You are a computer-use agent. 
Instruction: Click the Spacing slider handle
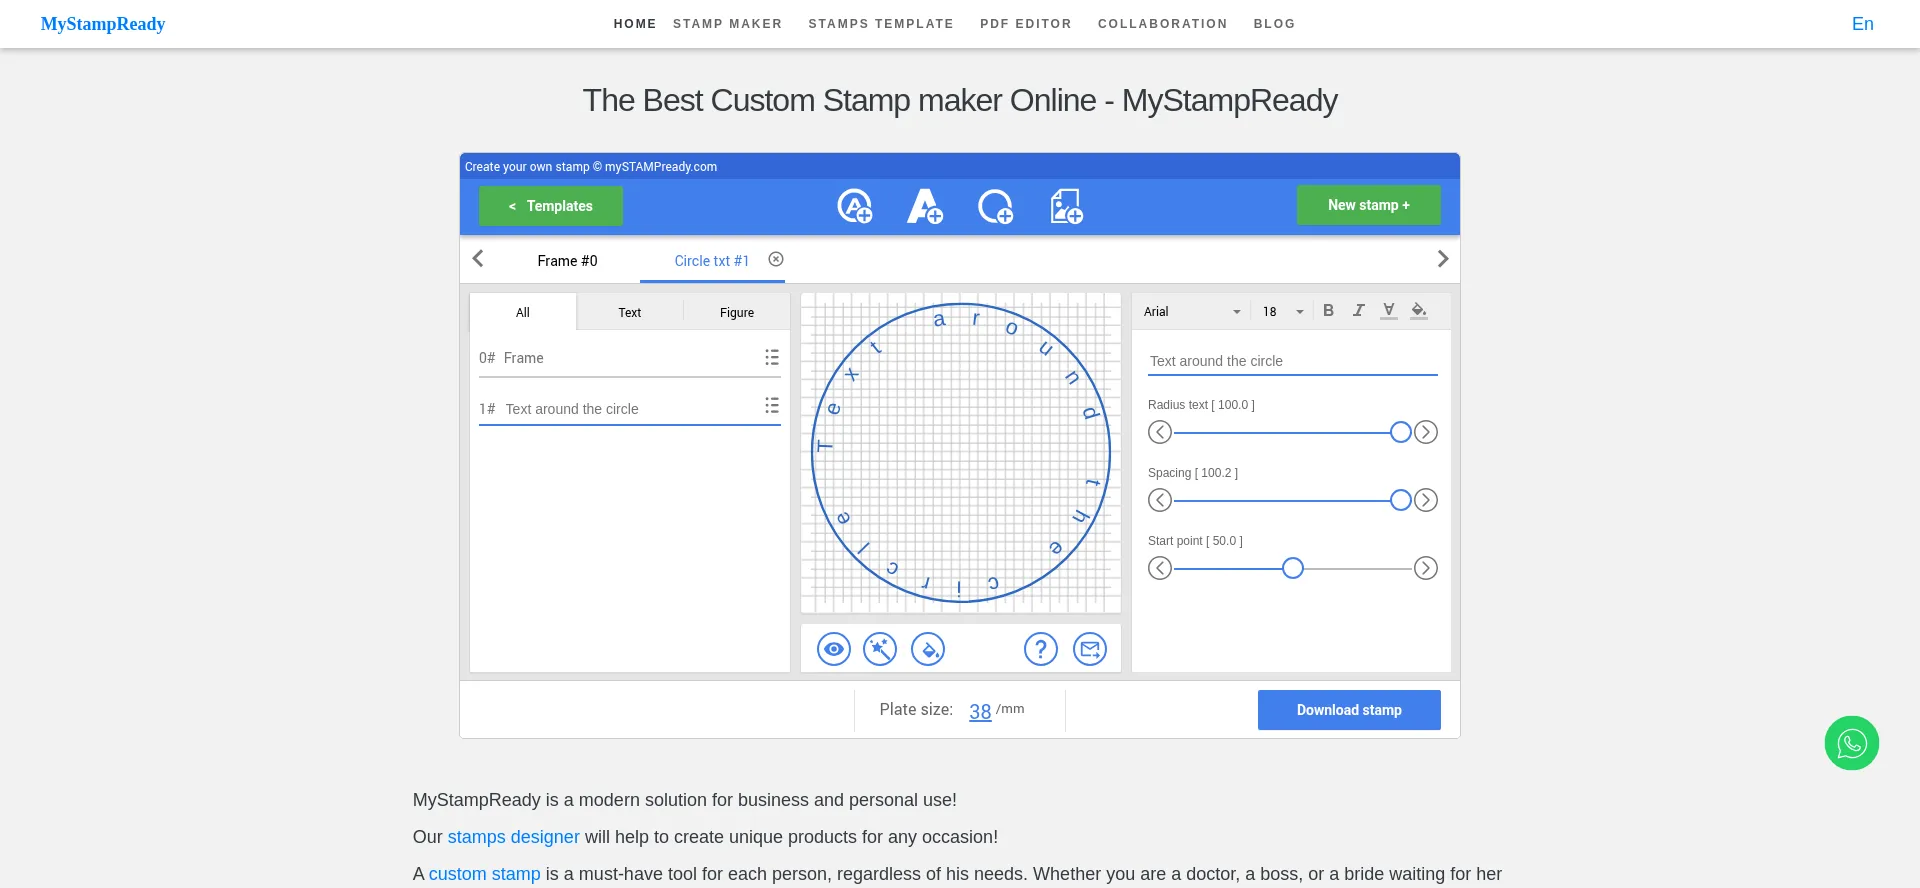(1401, 500)
